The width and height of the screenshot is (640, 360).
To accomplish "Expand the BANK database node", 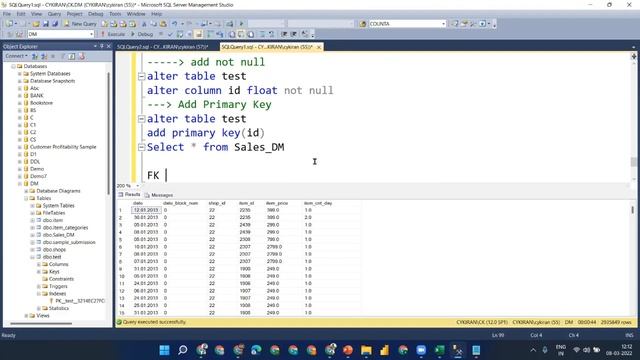I will click(19, 96).
